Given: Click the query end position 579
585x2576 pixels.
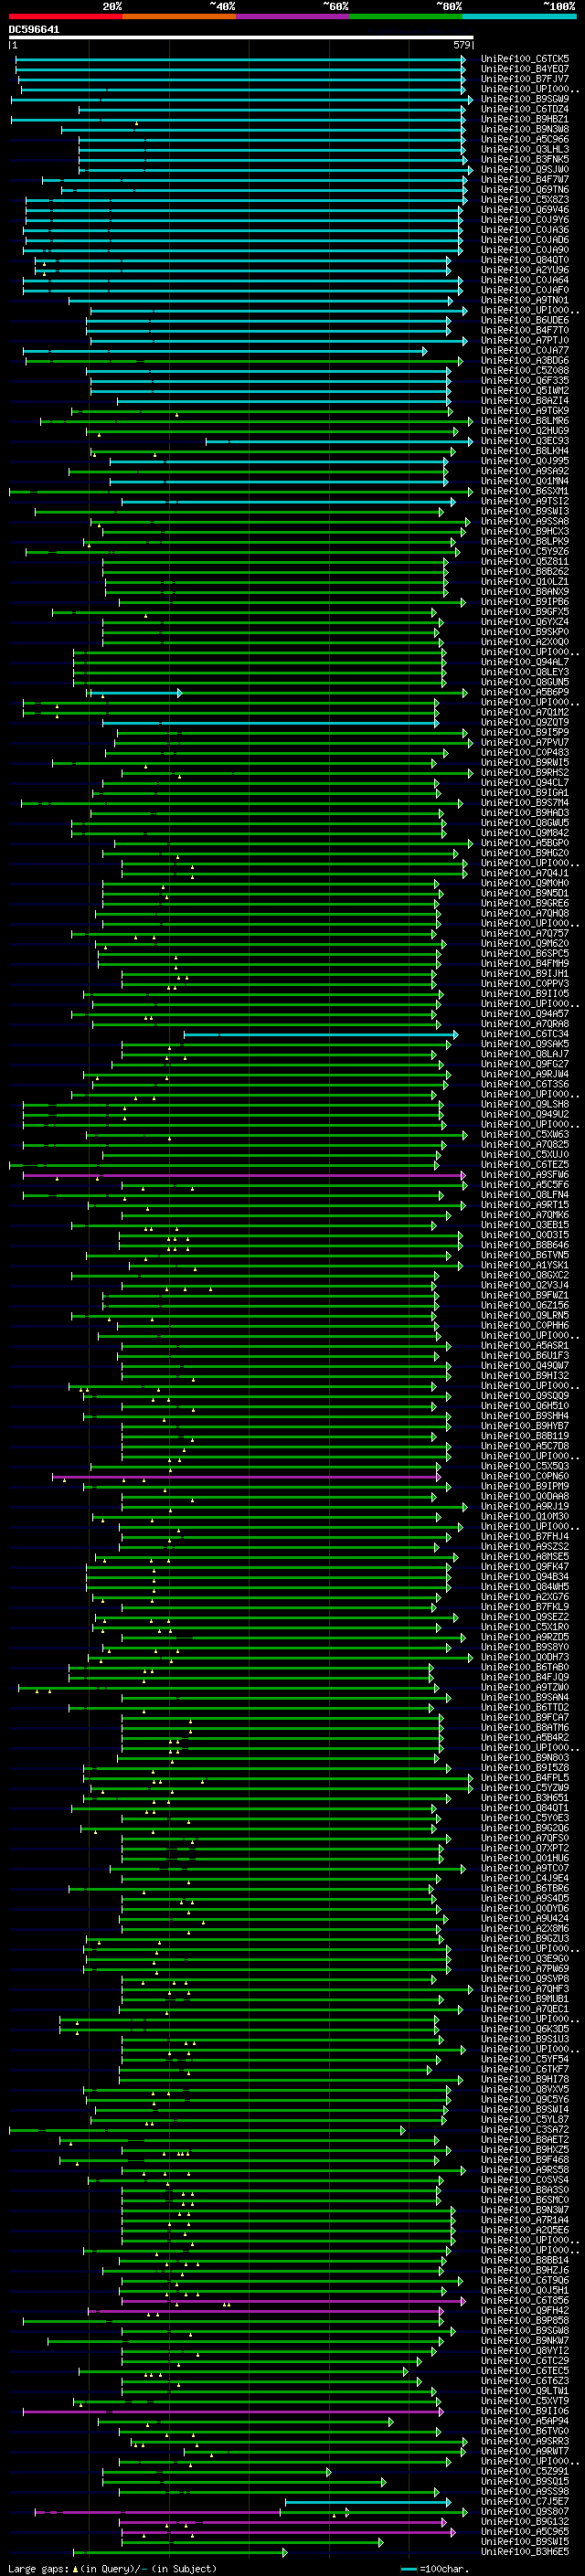Looking at the screenshot, I should (x=462, y=45).
